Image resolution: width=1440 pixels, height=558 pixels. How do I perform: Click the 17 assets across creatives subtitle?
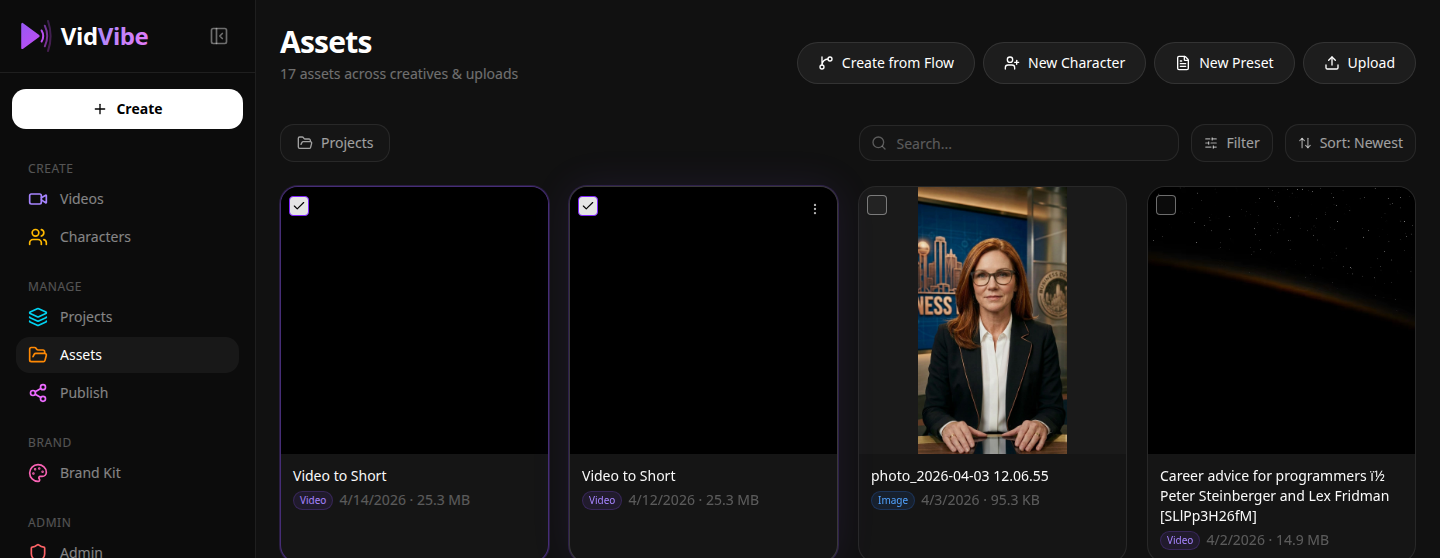coord(399,74)
